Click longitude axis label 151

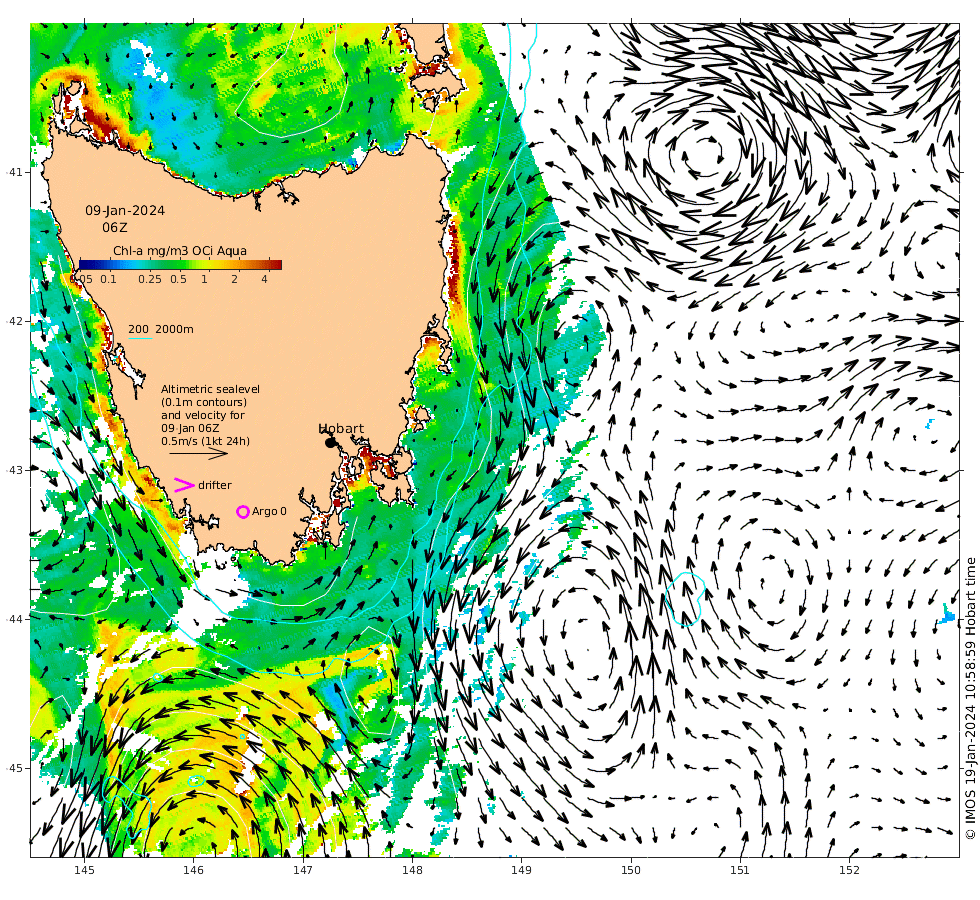(740, 870)
